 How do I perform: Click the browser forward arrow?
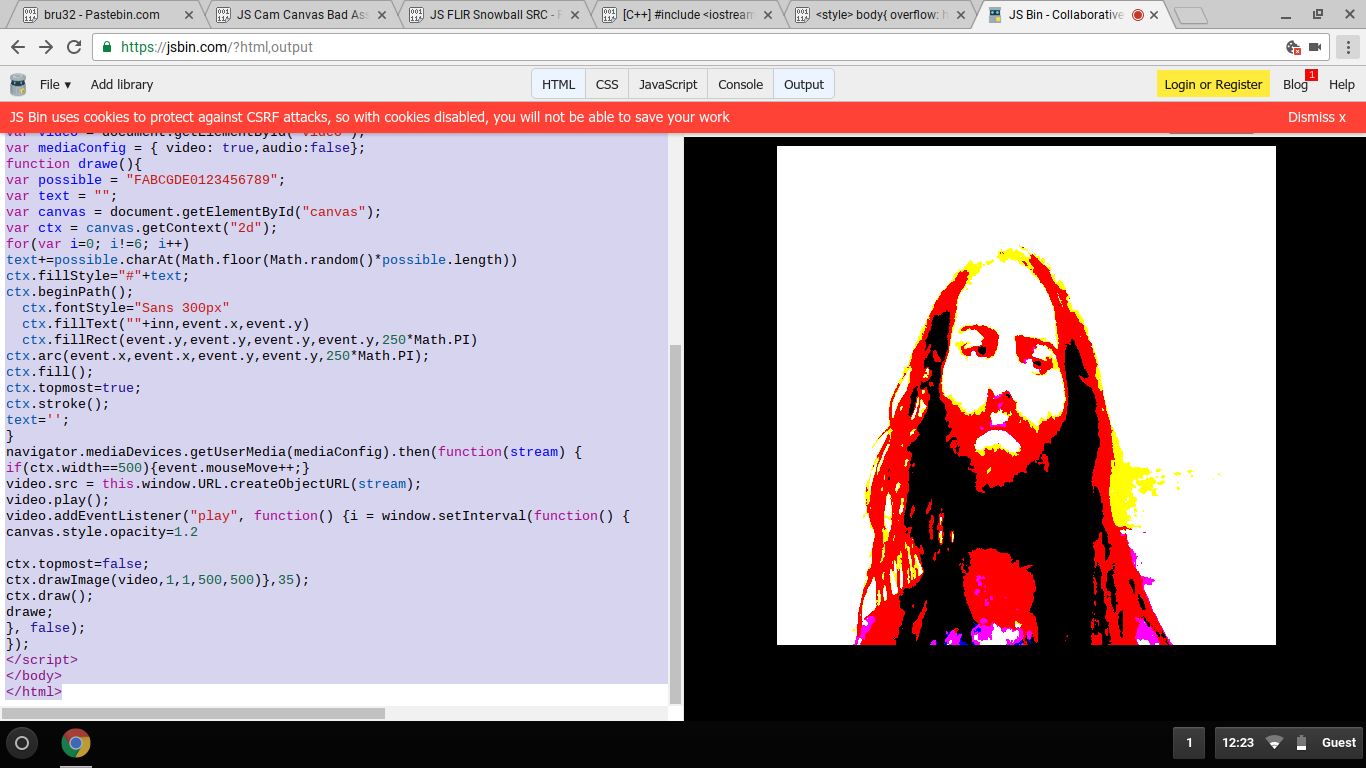(x=46, y=47)
